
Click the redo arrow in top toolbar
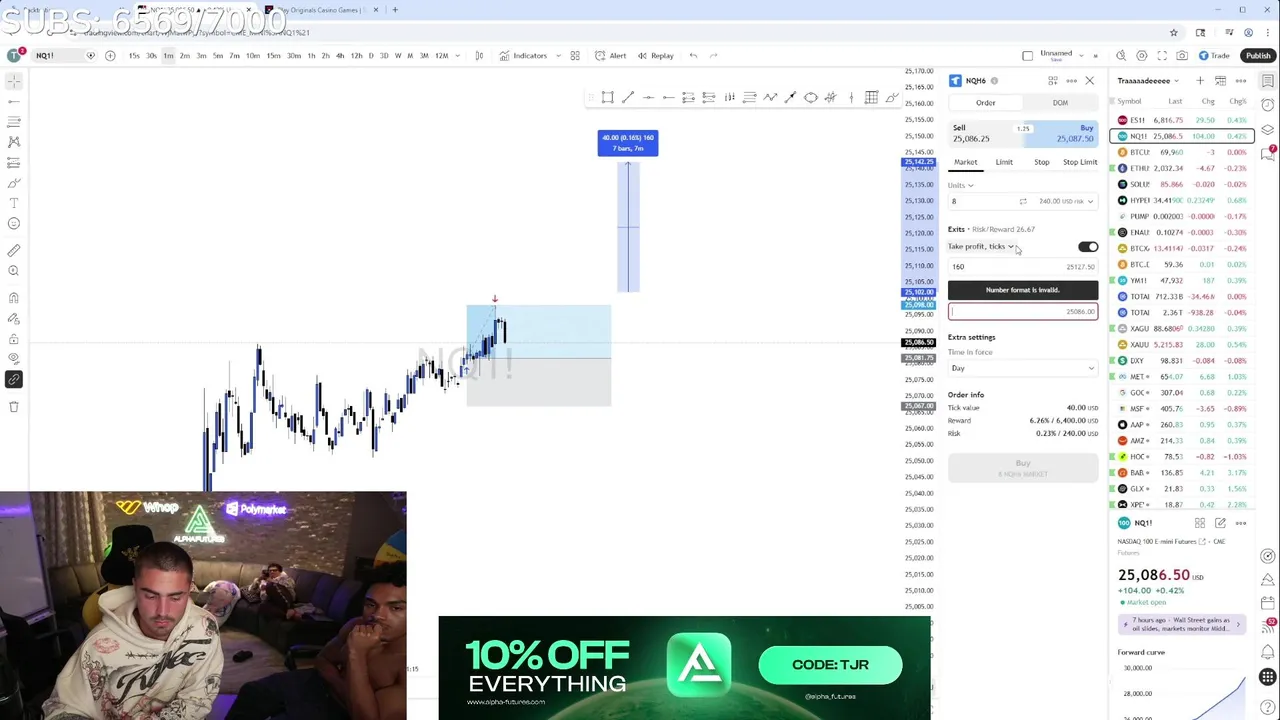(x=713, y=56)
